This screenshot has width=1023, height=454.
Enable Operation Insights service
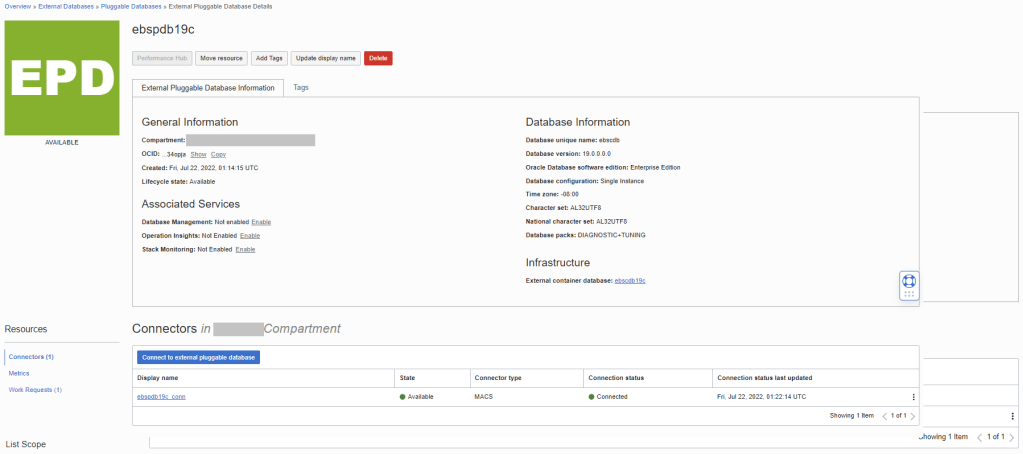pos(250,235)
